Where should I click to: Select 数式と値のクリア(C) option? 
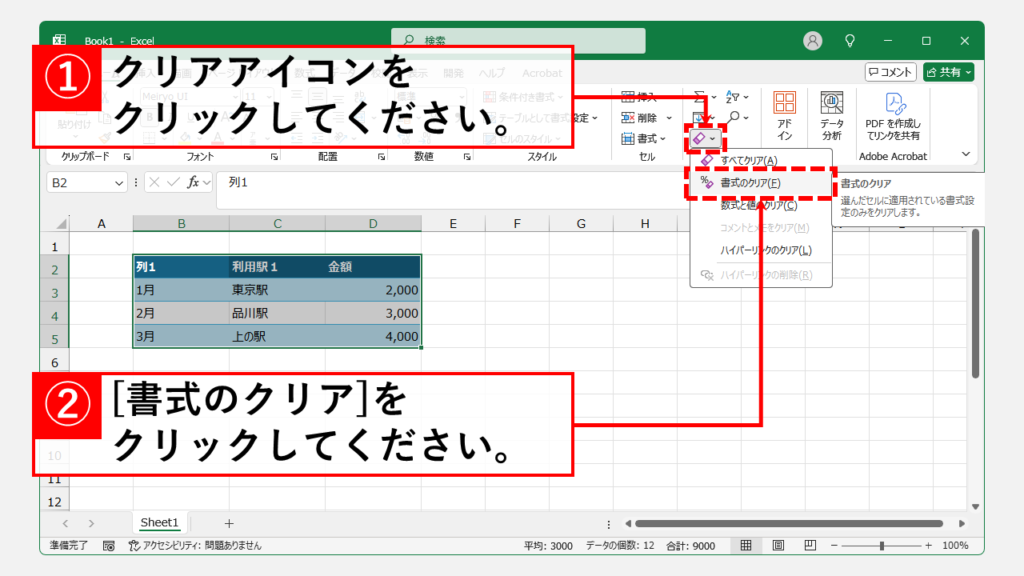(x=758, y=205)
